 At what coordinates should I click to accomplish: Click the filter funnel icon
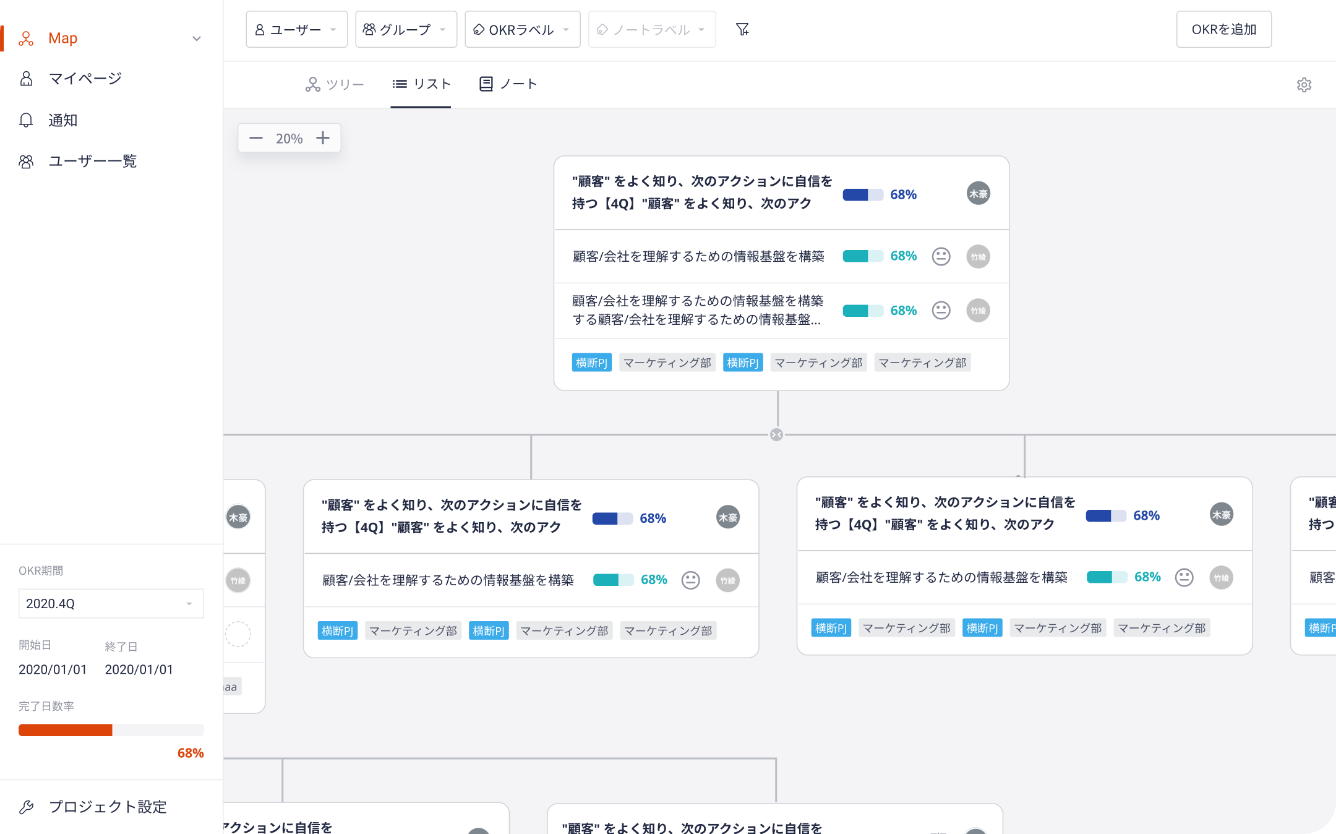[742, 29]
